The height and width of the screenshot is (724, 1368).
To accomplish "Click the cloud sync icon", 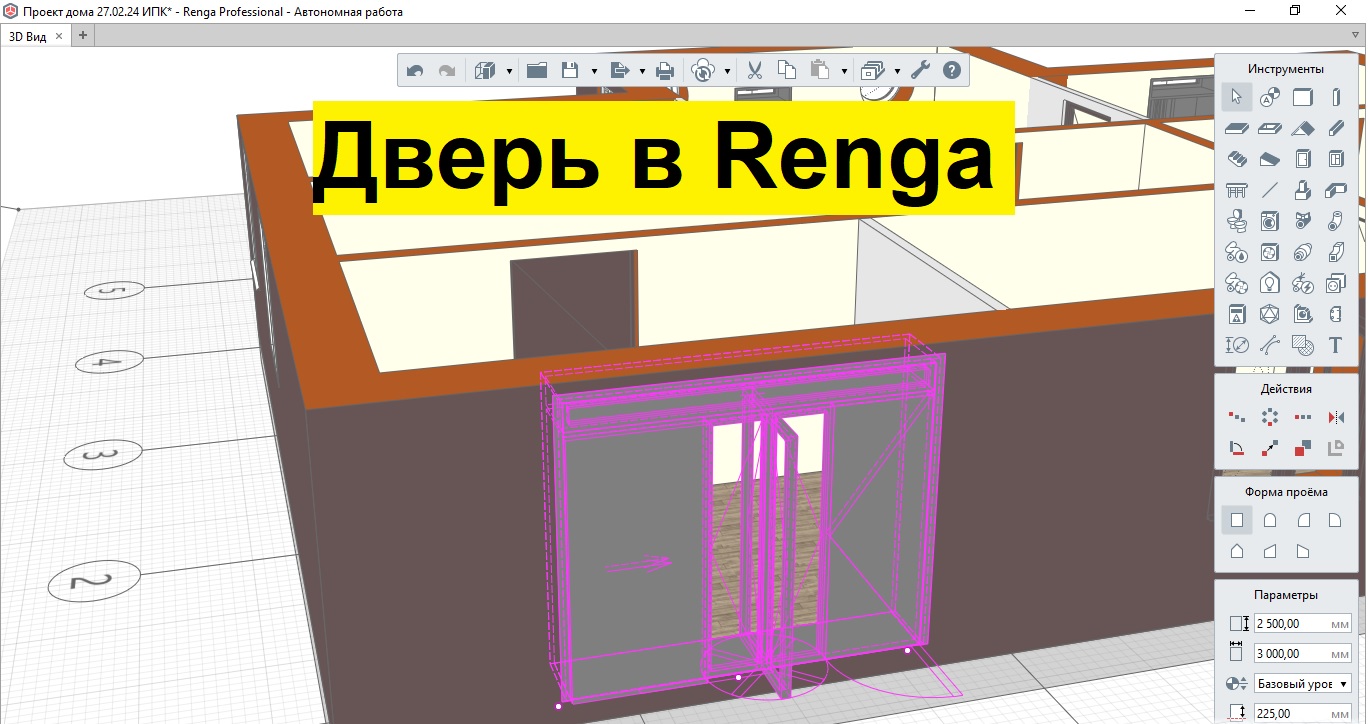I will tap(704, 71).
